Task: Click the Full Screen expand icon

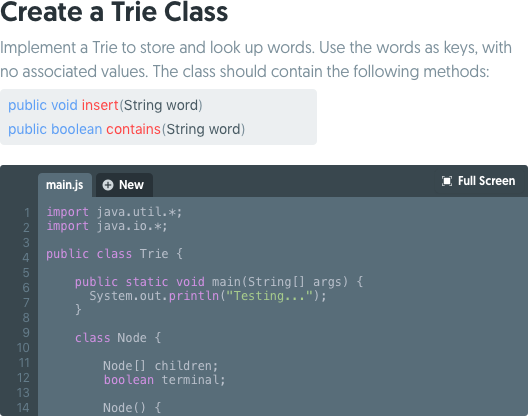Action: pyautogui.click(x=447, y=181)
